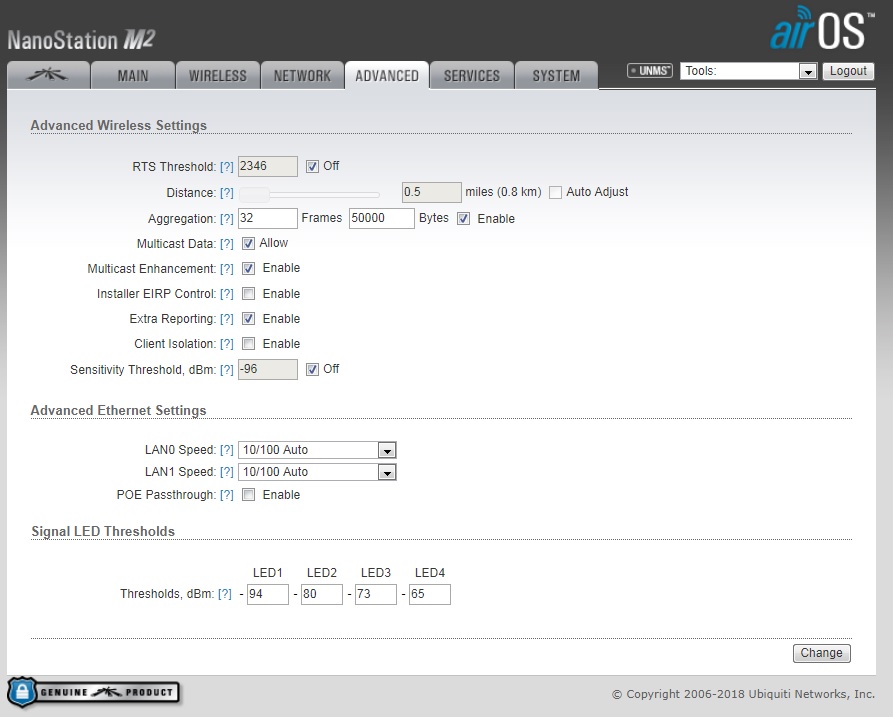893x717 pixels.
Task: Switch to the SERVICES tab
Action: point(472,76)
